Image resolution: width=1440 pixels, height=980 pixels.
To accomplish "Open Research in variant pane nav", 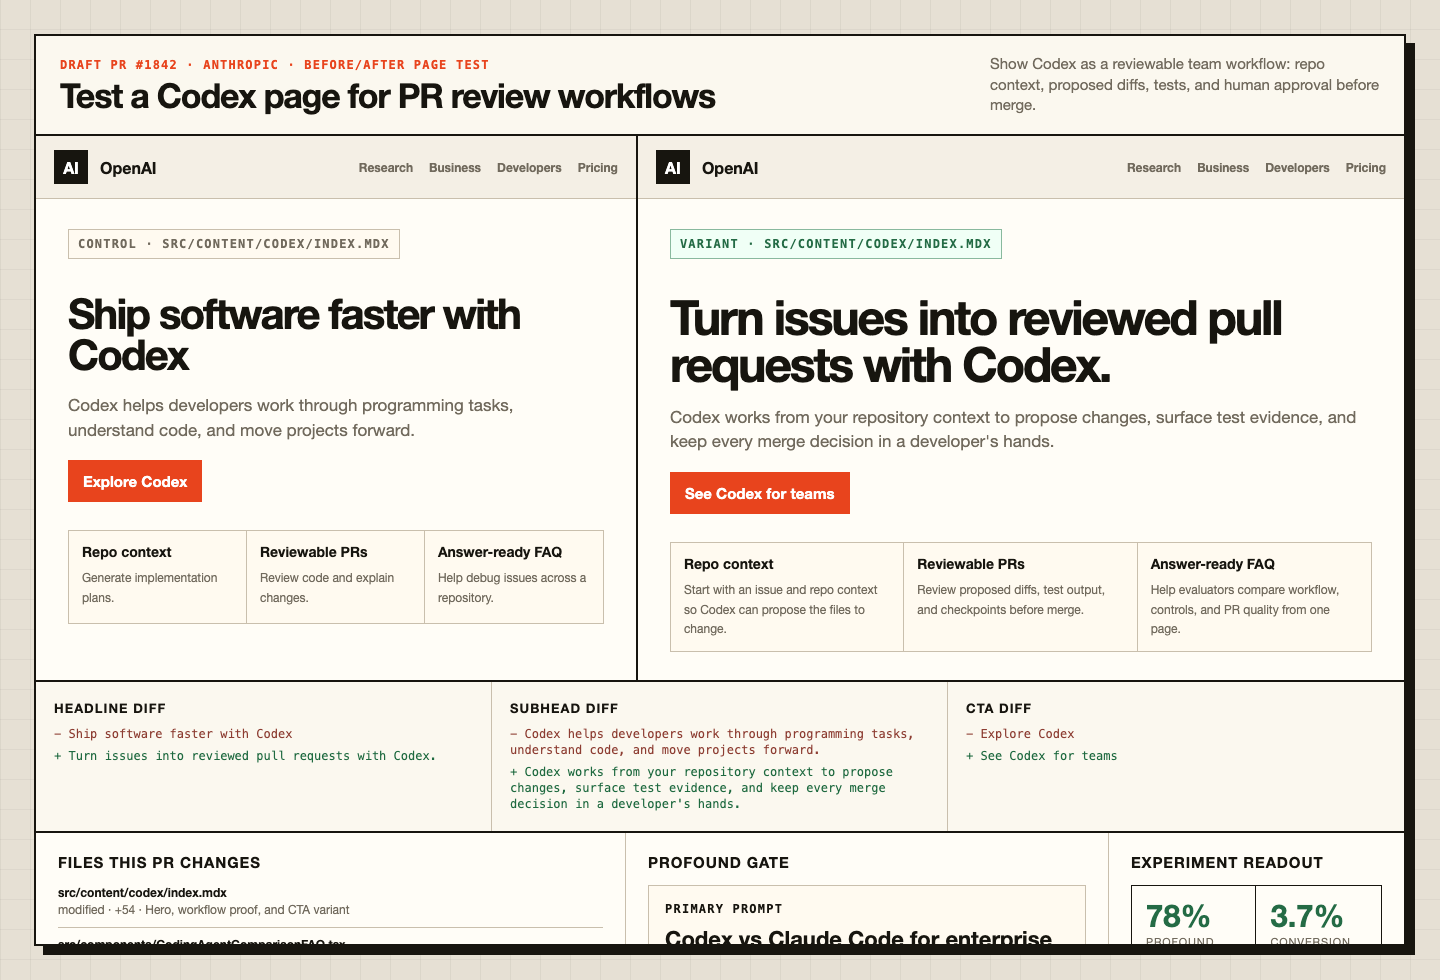I will [x=1154, y=168].
